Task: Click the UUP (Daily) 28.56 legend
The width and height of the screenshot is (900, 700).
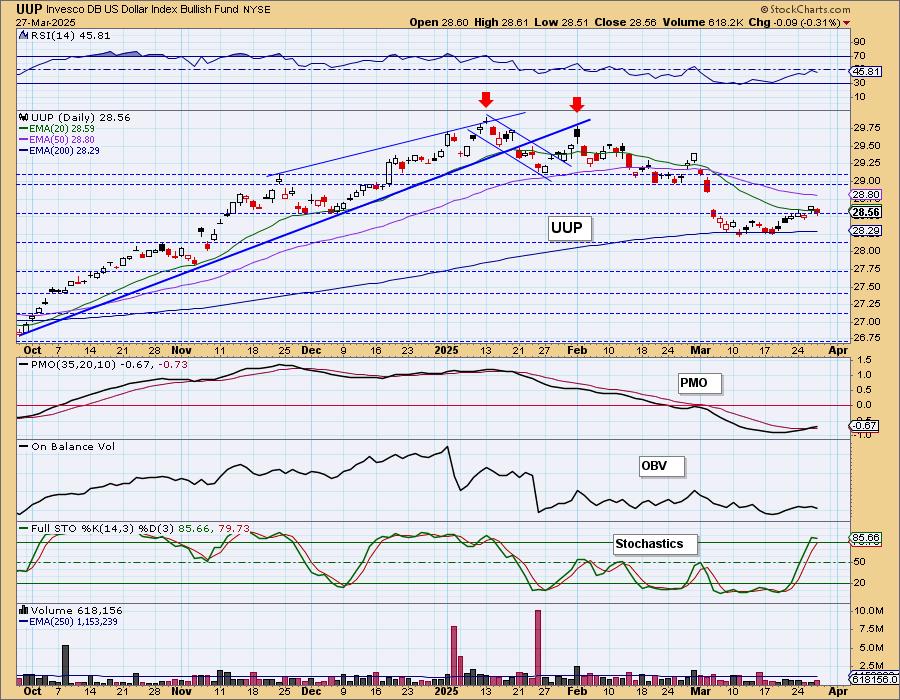Action: (x=81, y=118)
